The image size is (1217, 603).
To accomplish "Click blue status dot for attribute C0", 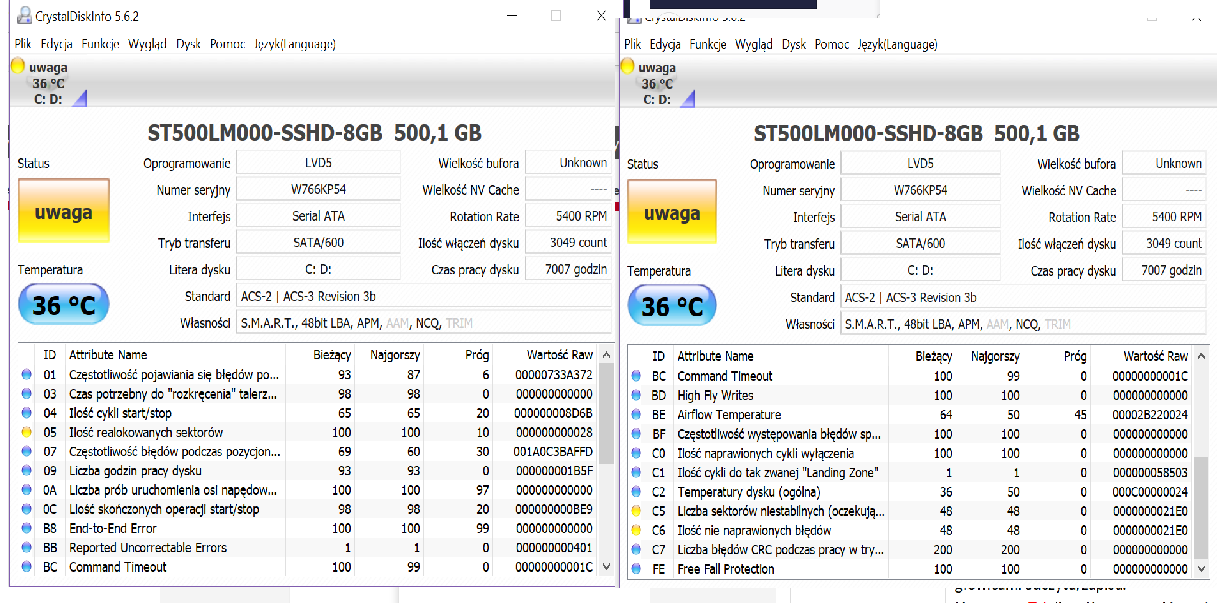I will point(635,453).
